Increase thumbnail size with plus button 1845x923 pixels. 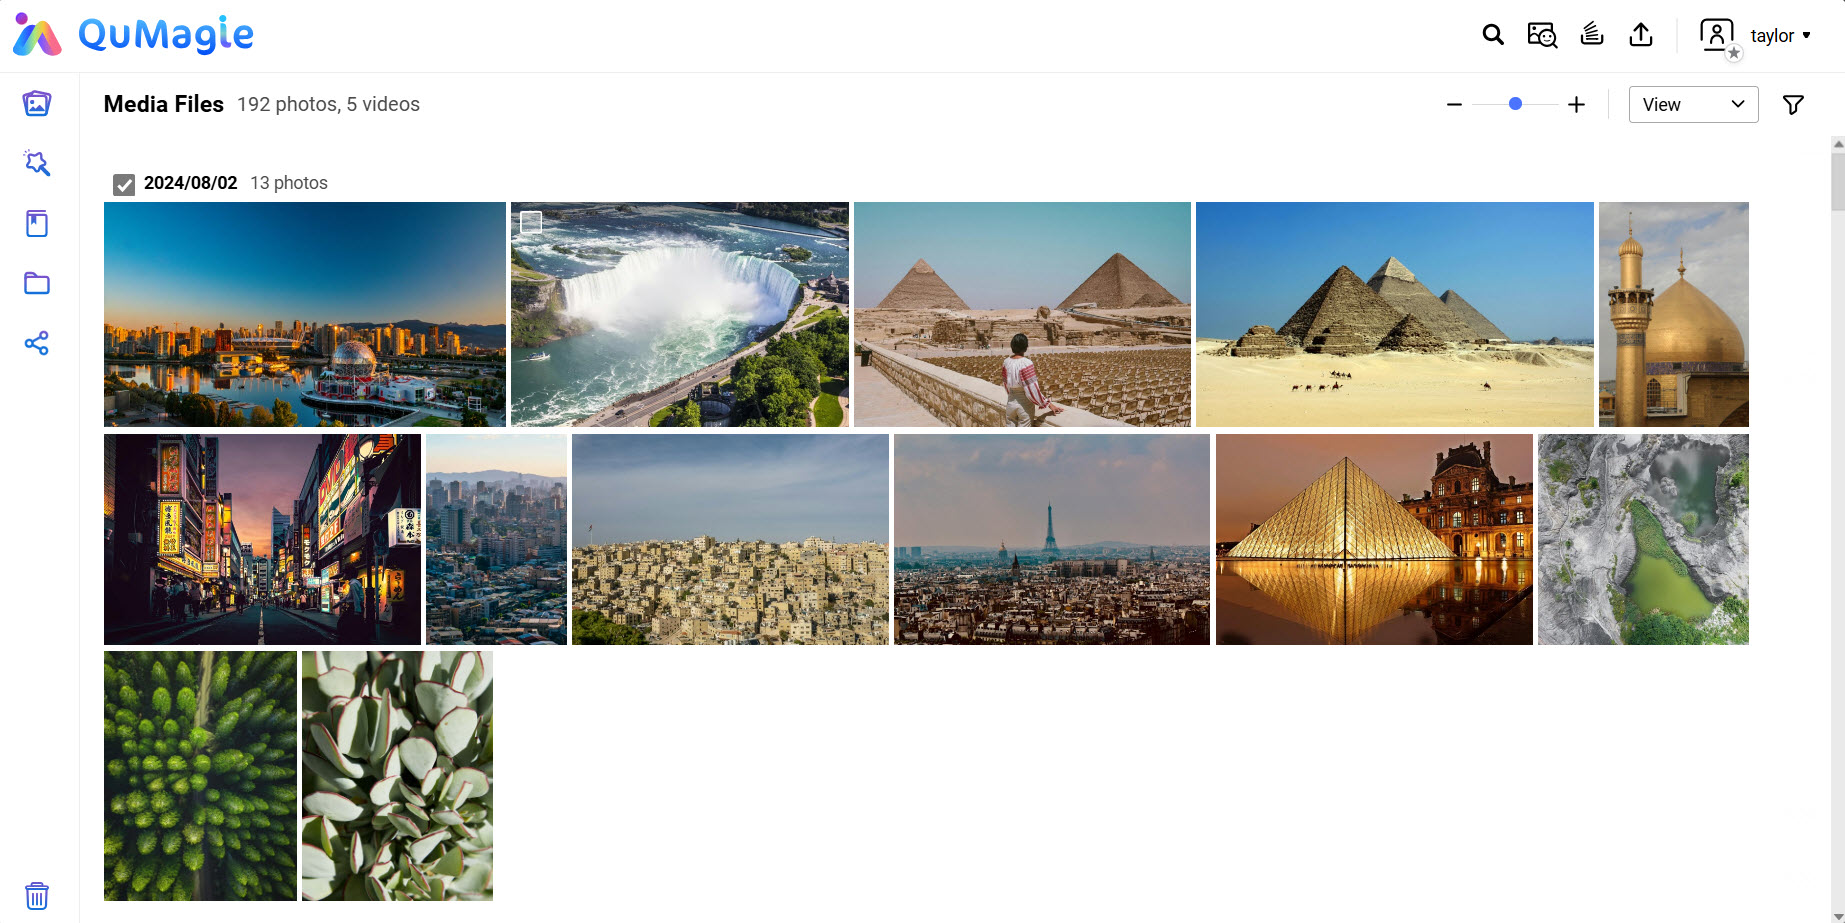tap(1576, 104)
